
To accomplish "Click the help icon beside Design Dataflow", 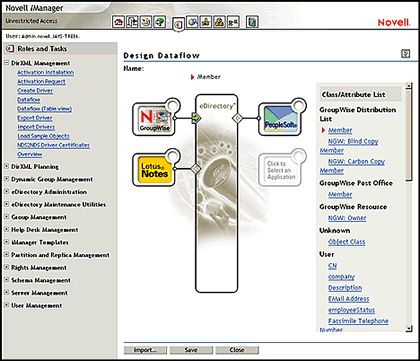I will click(x=405, y=54).
